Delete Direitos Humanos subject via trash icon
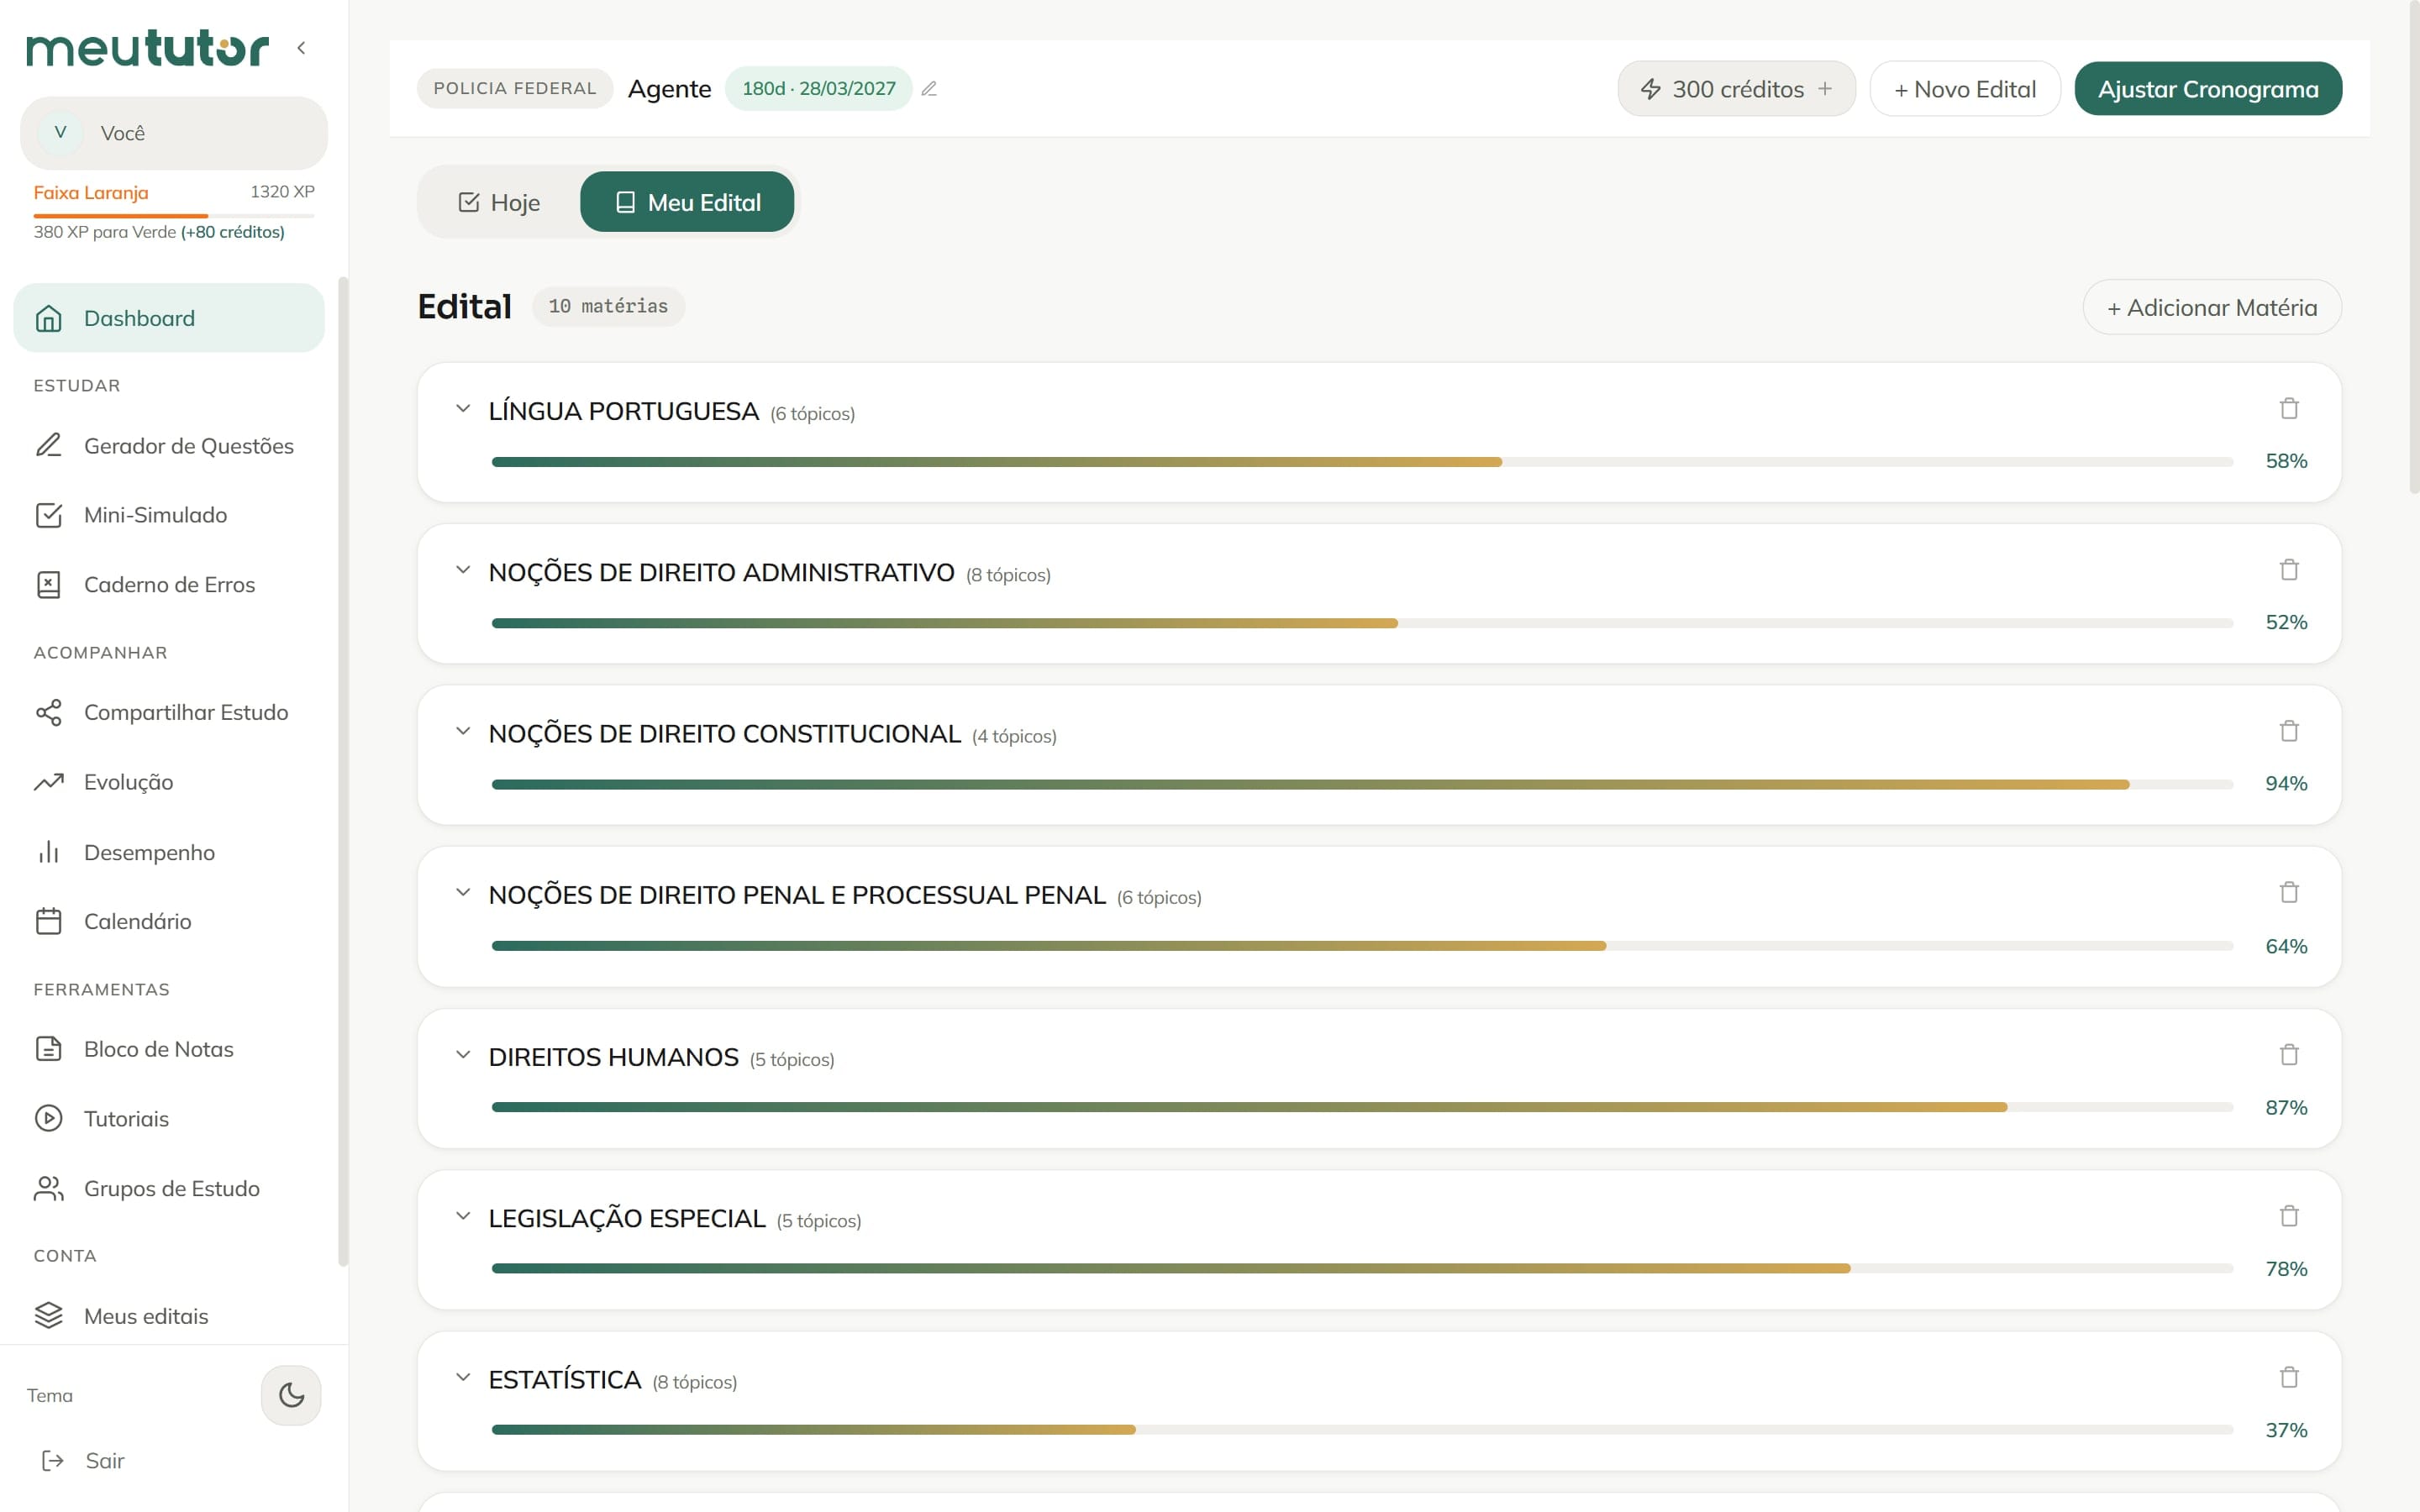The height and width of the screenshot is (1512, 2420). (2288, 1054)
